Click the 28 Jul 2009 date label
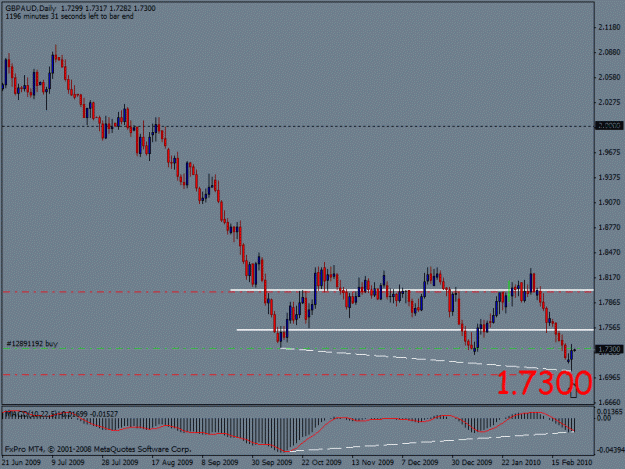Viewport: 625px width, 469px height. pyautogui.click(x=120, y=462)
